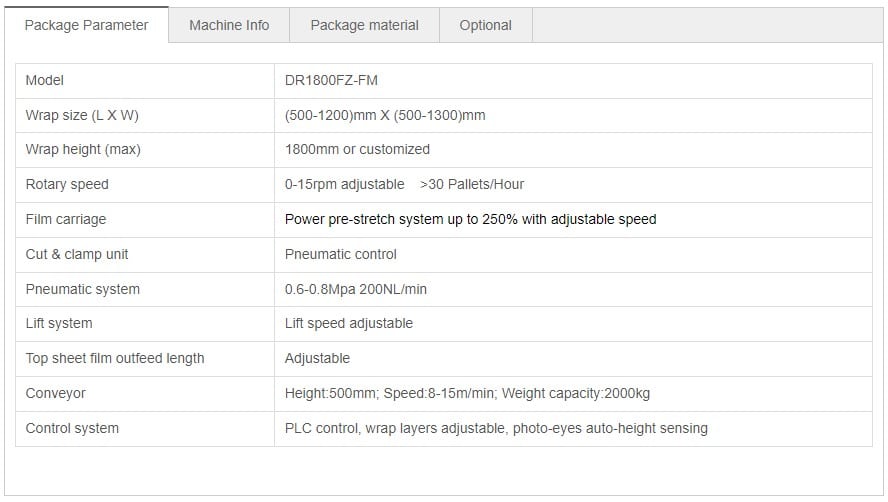Open the Package Parameter tab
The width and height of the screenshot is (888, 502).
click(86, 25)
